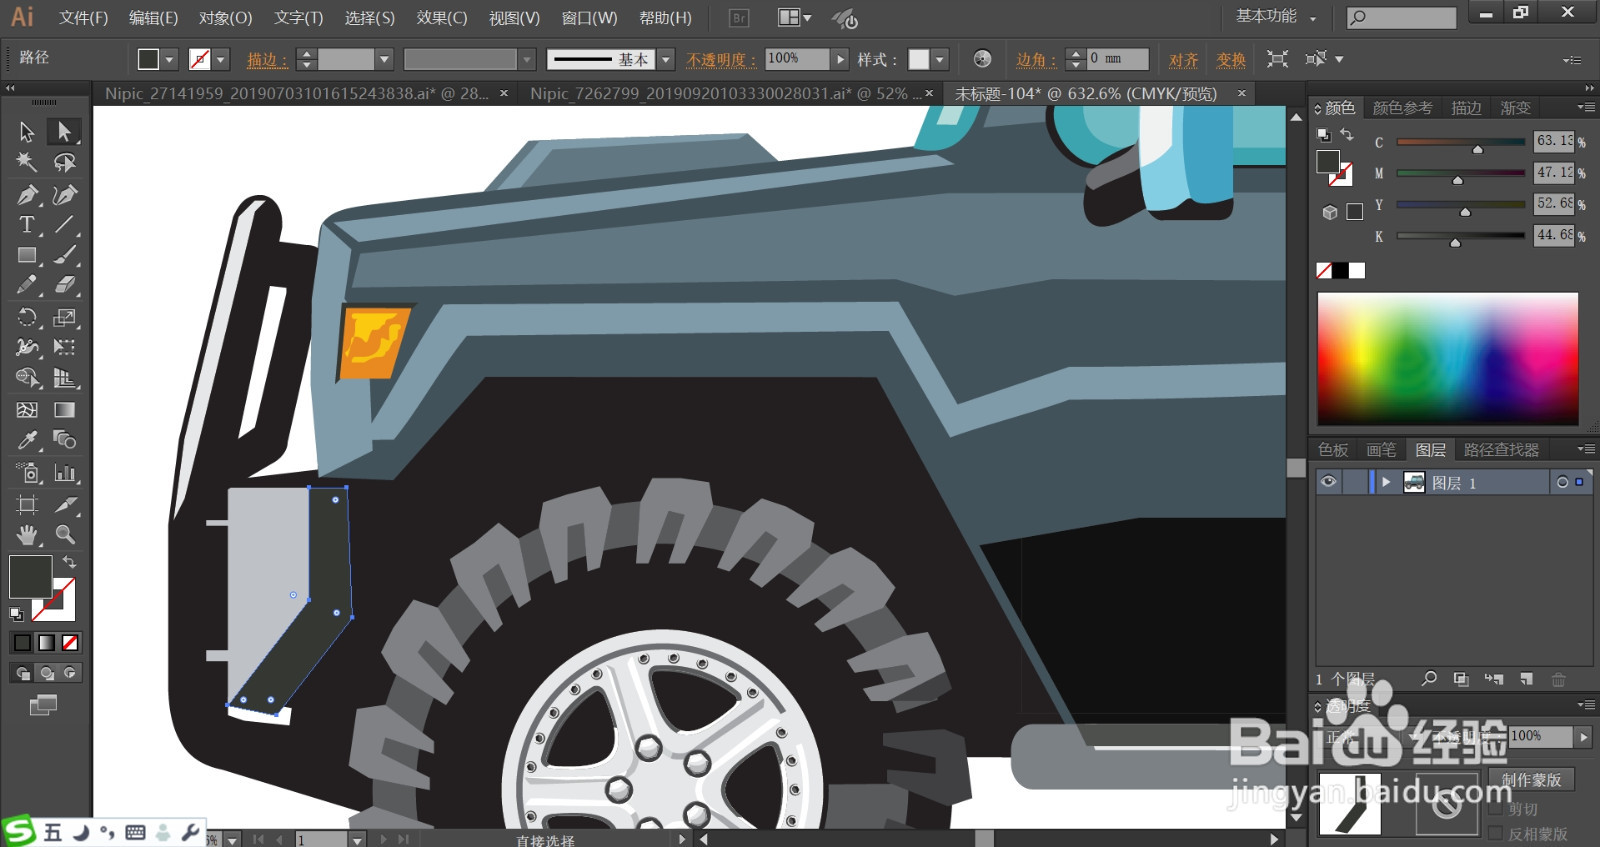Select the Eyedropper tool
This screenshot has height=847, width=1600.
27,440
